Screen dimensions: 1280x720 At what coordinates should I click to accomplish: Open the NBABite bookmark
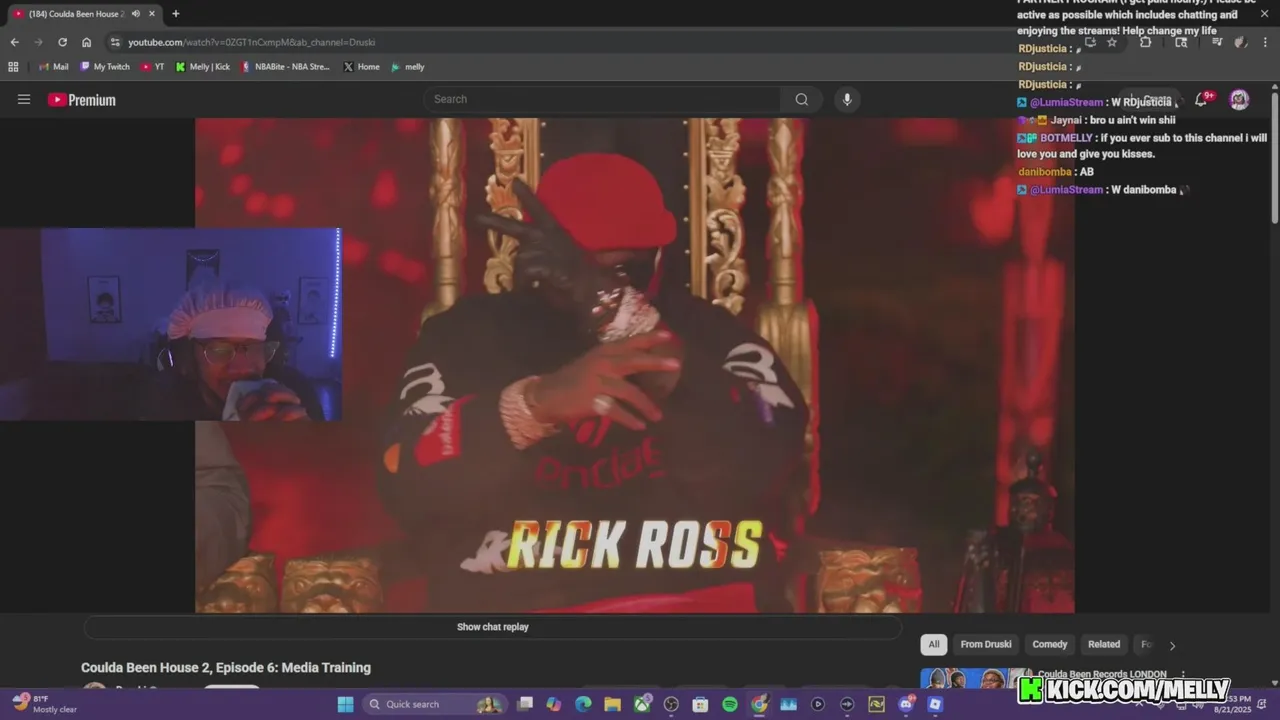click(285, 67)
